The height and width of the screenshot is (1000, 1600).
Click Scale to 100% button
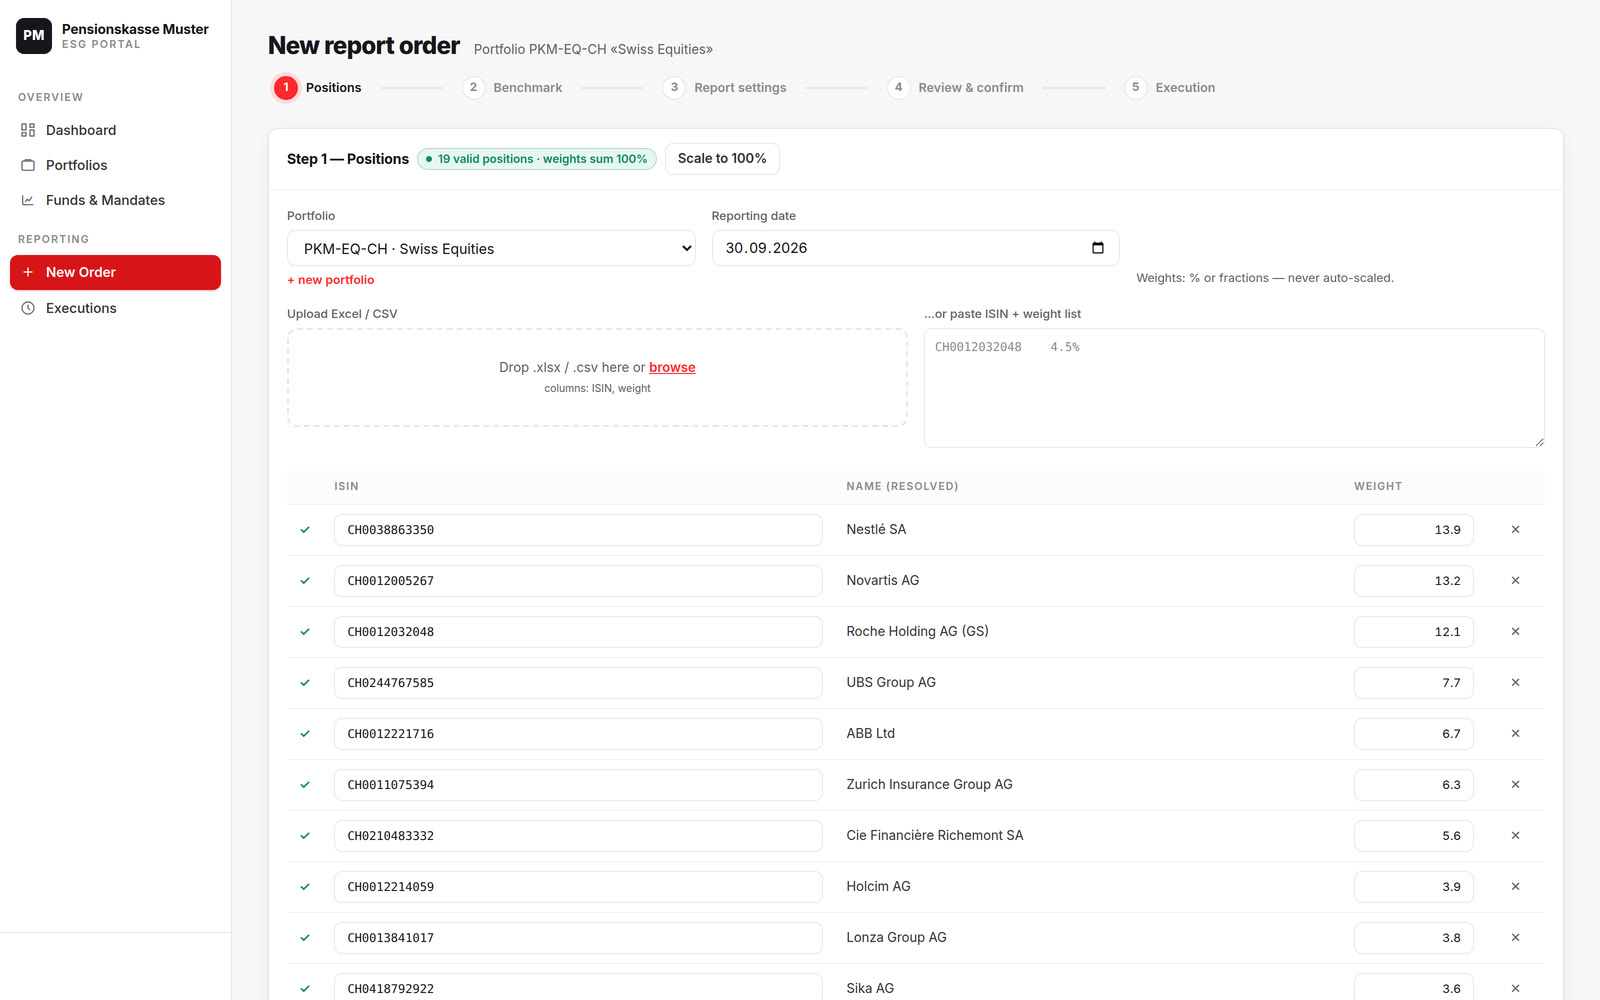722,159
